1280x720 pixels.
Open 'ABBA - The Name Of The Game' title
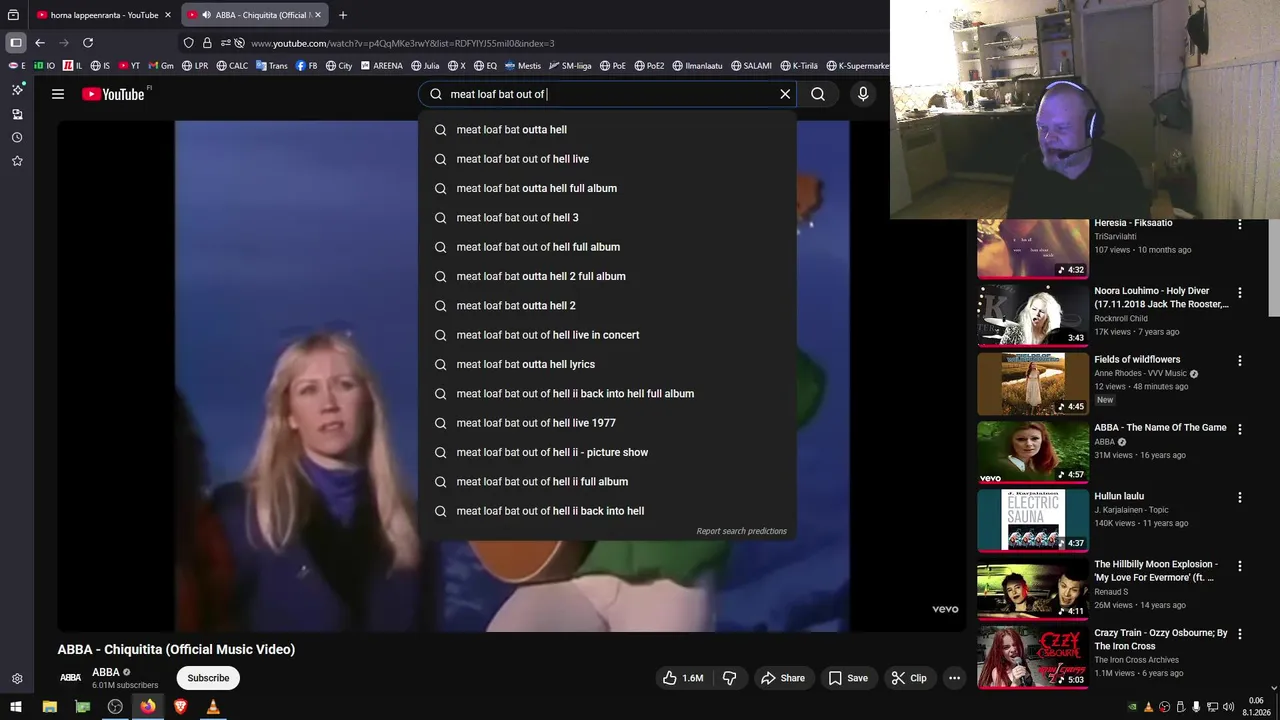[1160, 428]
